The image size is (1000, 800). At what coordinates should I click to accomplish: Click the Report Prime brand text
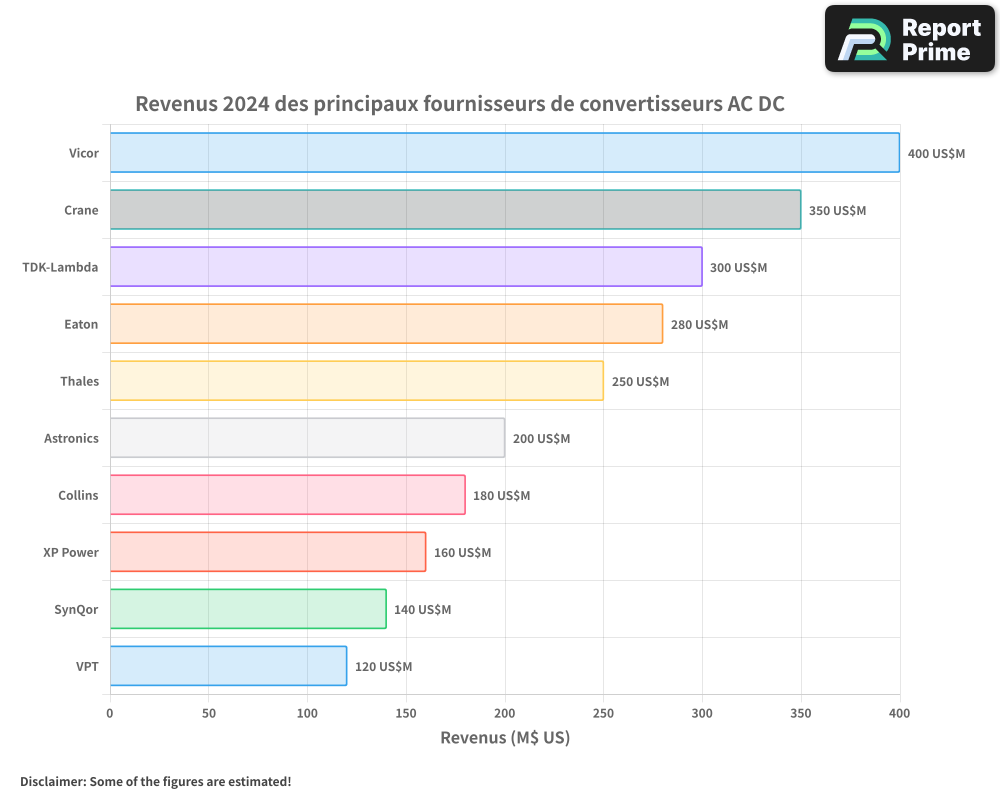[940, 39]
